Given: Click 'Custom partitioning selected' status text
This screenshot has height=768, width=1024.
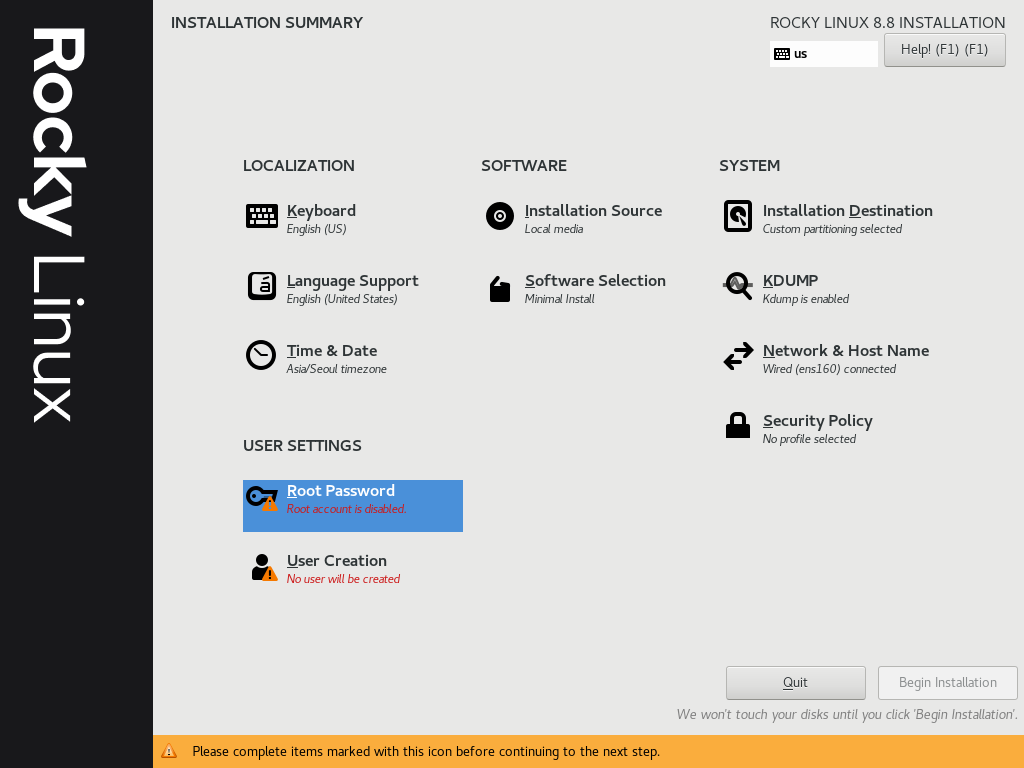Looking at the screenshot, I should point(832,229).
